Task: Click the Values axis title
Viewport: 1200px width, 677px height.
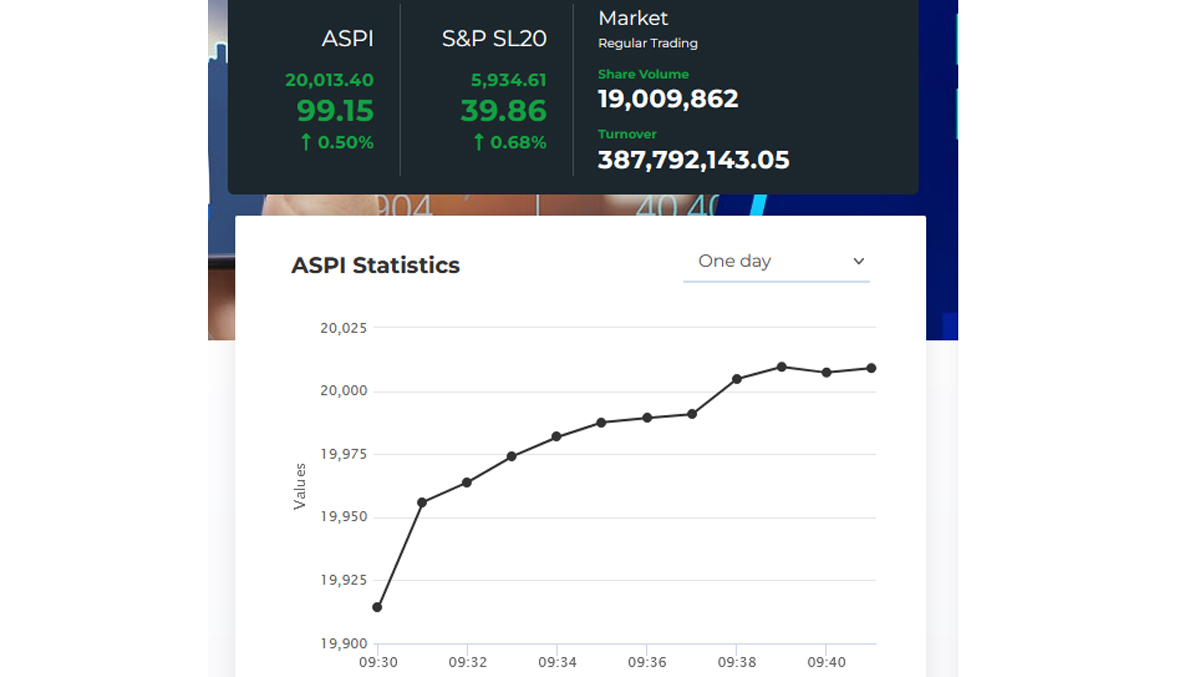Action: (x=300, y=486)
